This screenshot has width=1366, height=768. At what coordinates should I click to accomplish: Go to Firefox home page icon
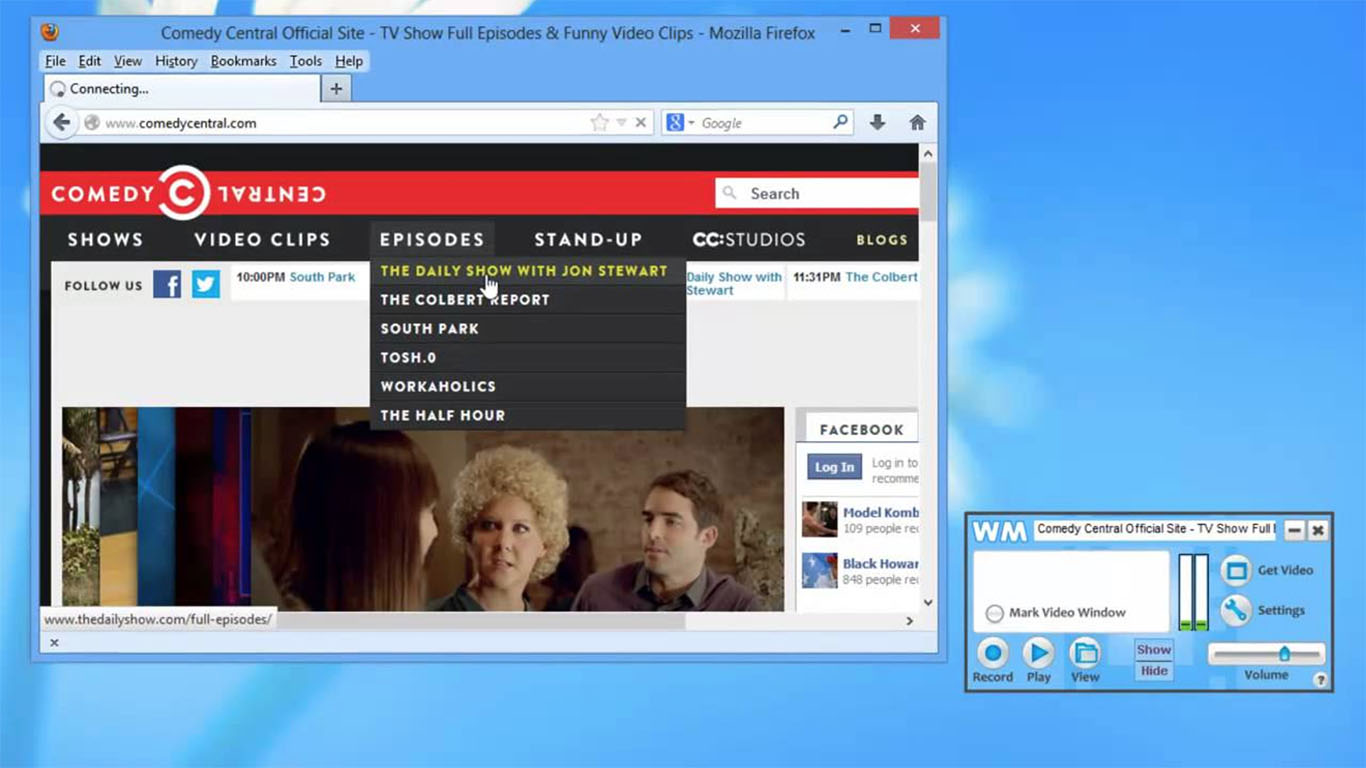917,123
